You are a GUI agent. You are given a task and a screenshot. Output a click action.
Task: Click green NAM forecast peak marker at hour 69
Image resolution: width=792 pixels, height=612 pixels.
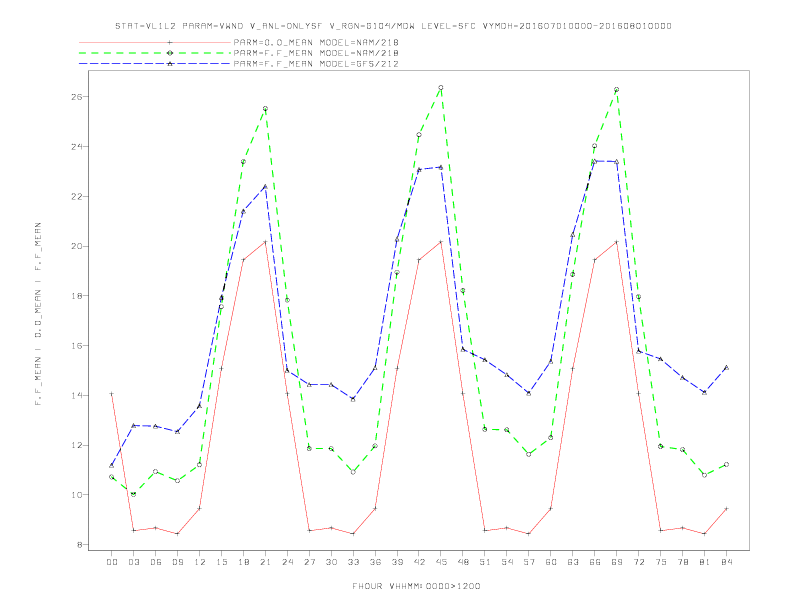pyautogui.click(x=616, y=90)
